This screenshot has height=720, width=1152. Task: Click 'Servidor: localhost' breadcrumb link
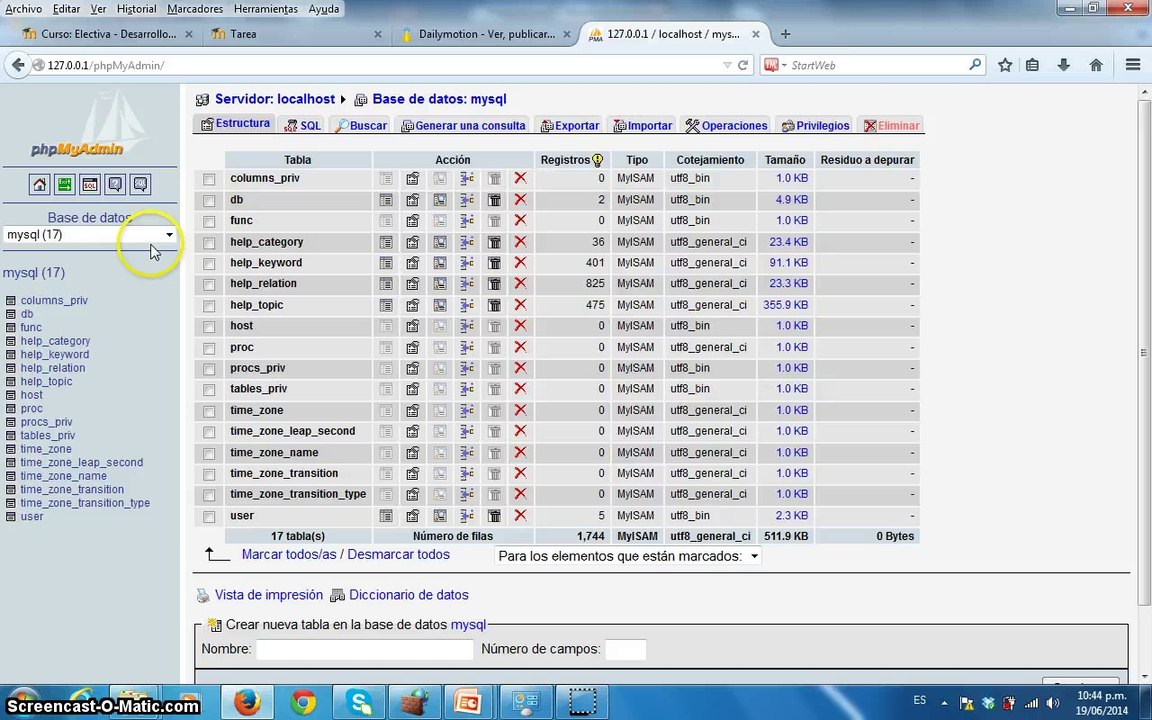(x=275, y=99)
